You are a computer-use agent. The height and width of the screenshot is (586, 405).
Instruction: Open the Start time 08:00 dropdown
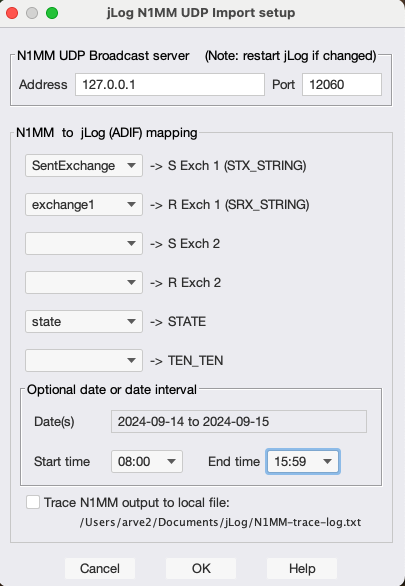pyautogui.click(x=147, y=462)
